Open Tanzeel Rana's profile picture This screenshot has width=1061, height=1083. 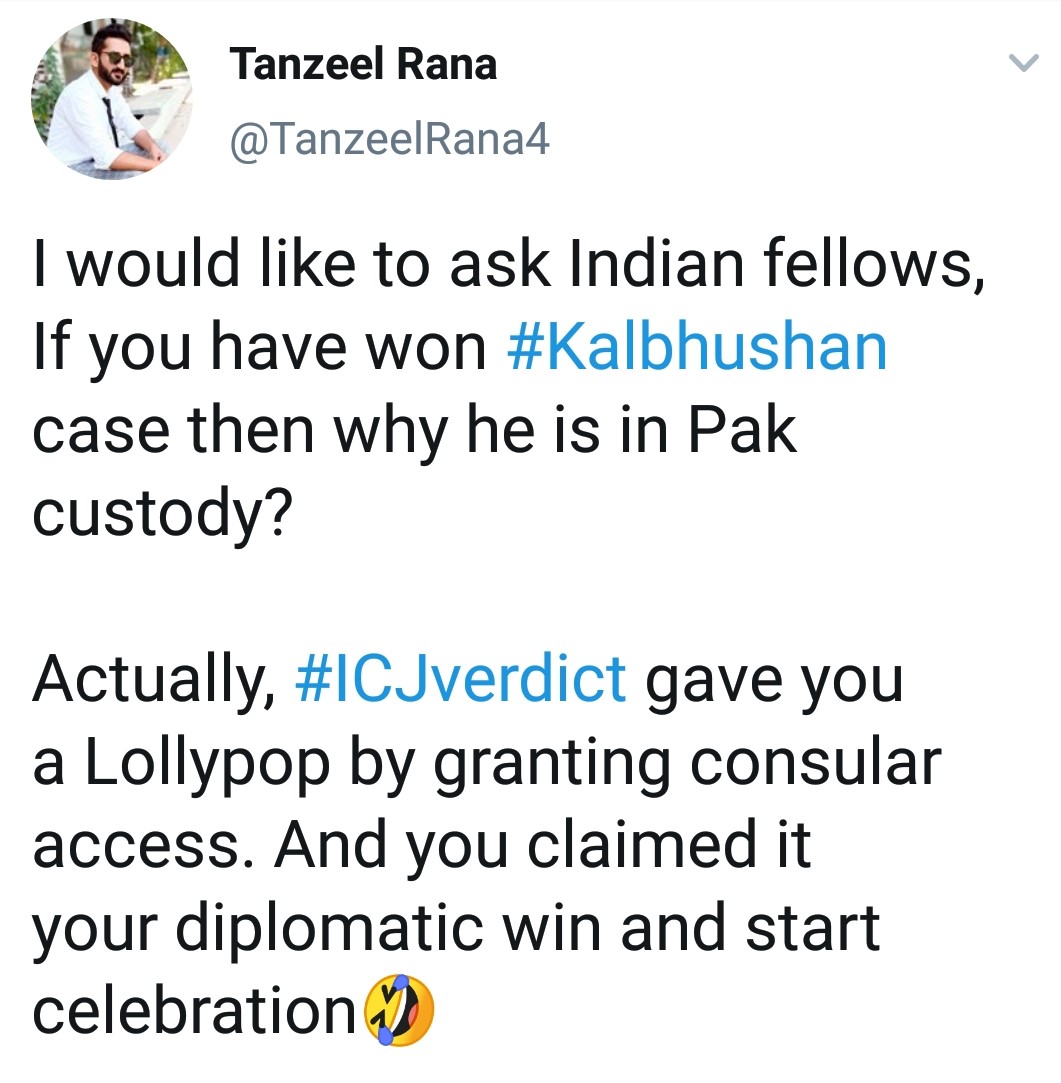tap(111, 99)
